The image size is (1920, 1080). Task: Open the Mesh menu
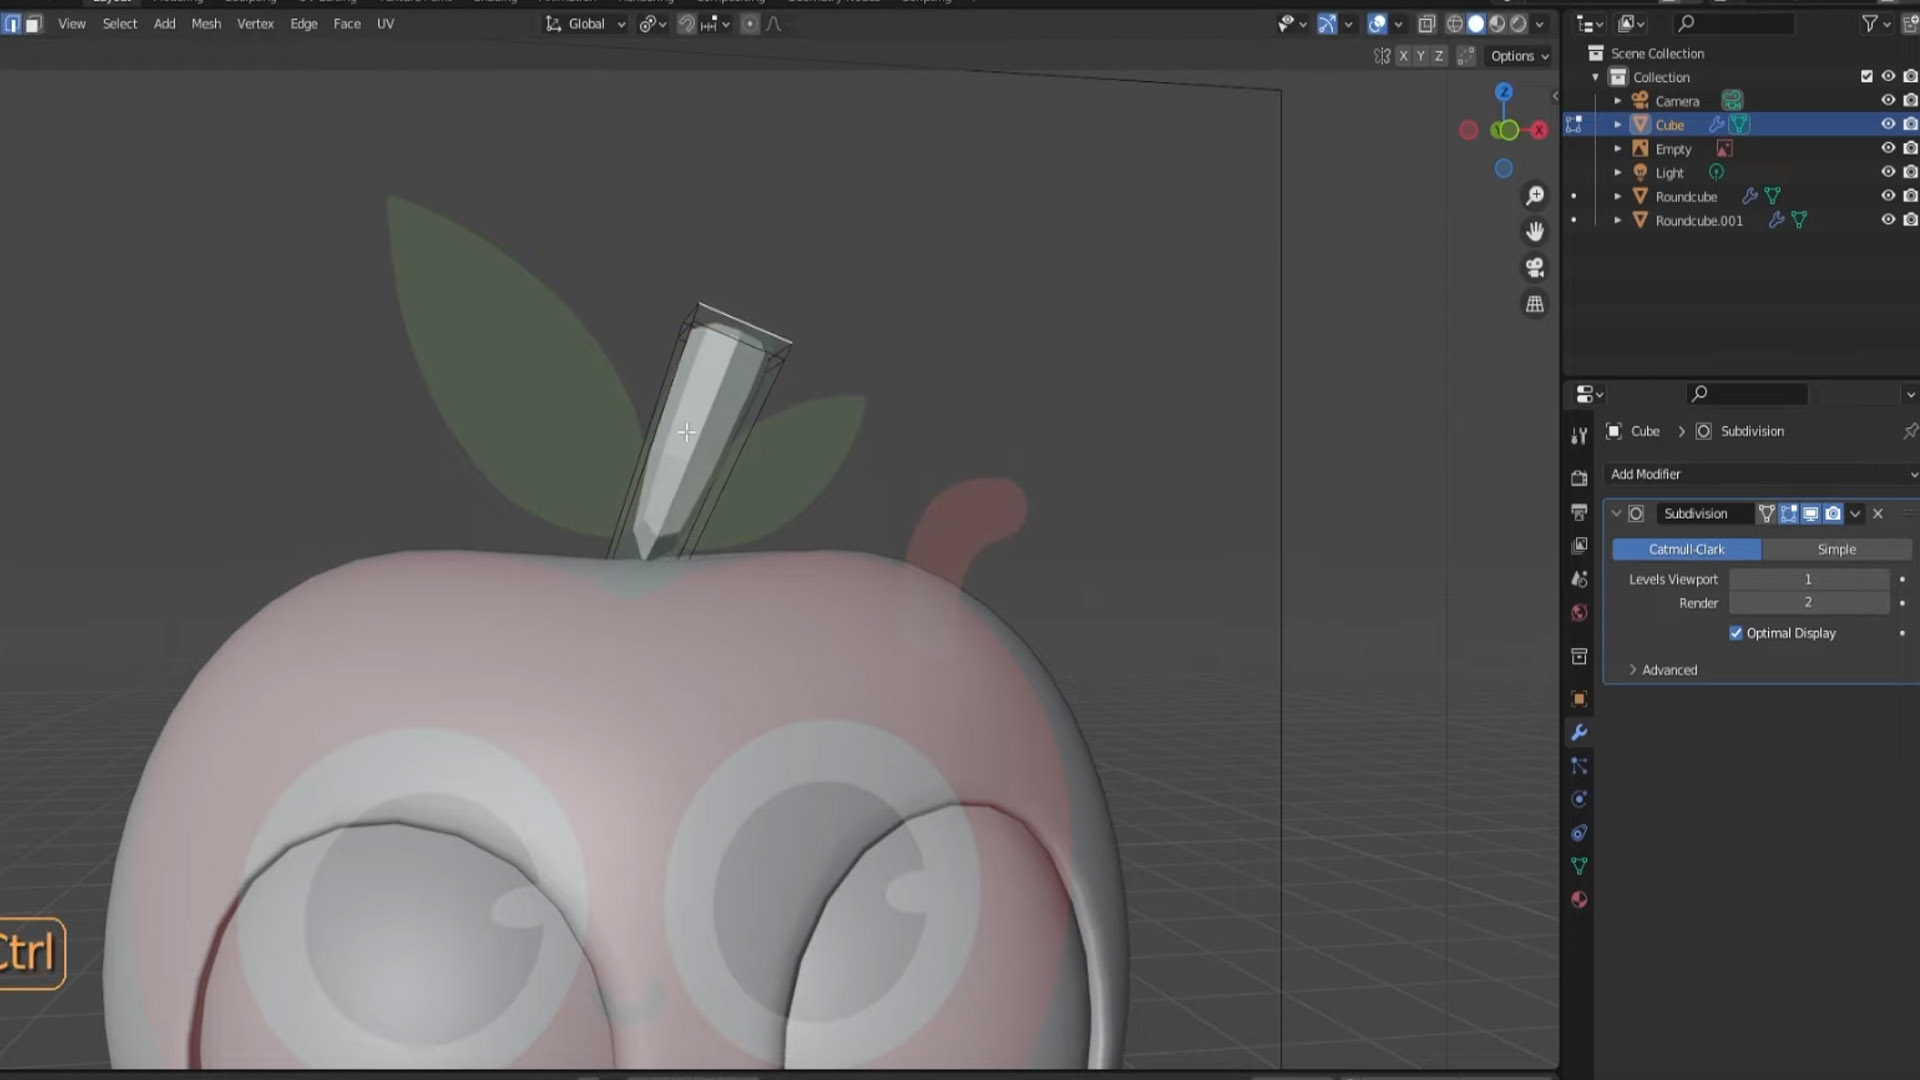pyautogui.click(x=206, y=23)
